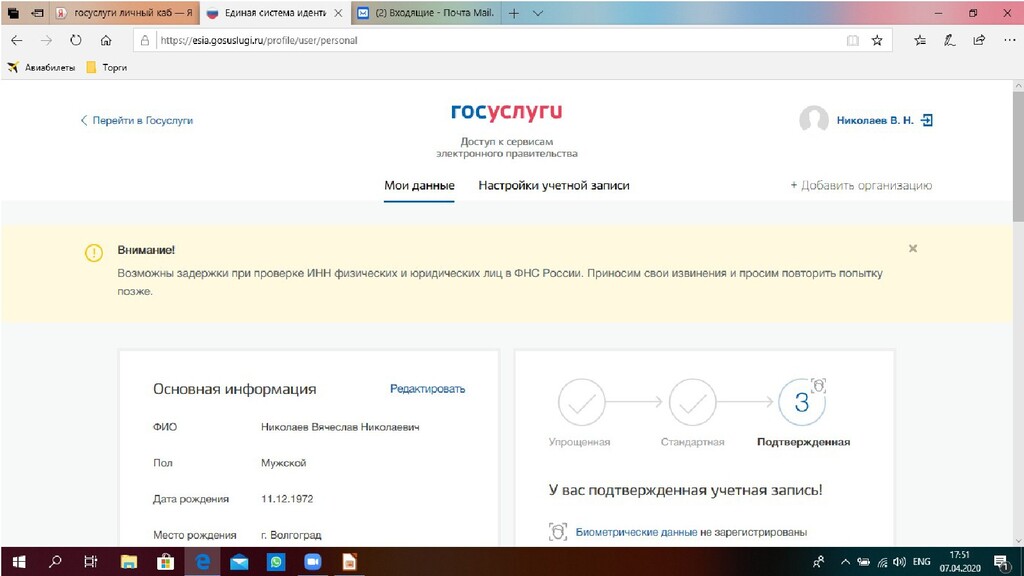
Task: Switch to госуслуги личный каб tab
Action: (124, 13)
